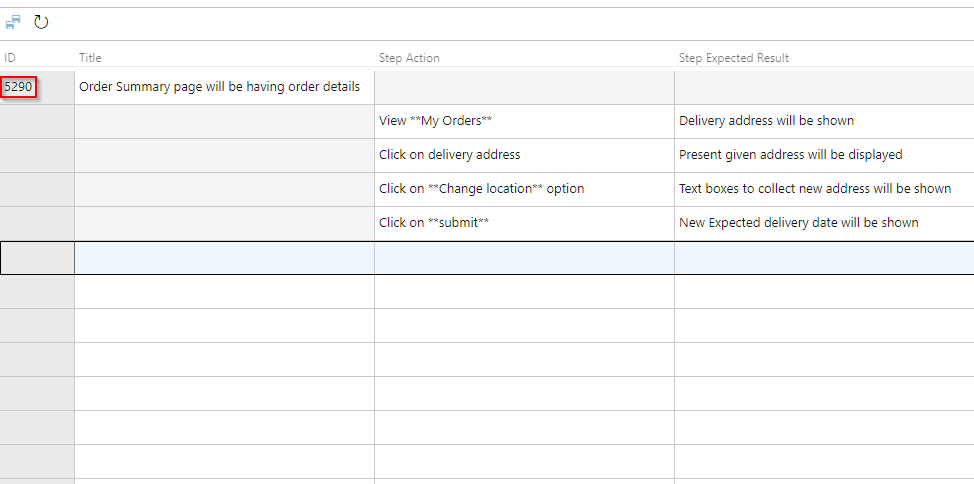Select 'Text boxes to collect new address' cell

[x=824, y=189]
